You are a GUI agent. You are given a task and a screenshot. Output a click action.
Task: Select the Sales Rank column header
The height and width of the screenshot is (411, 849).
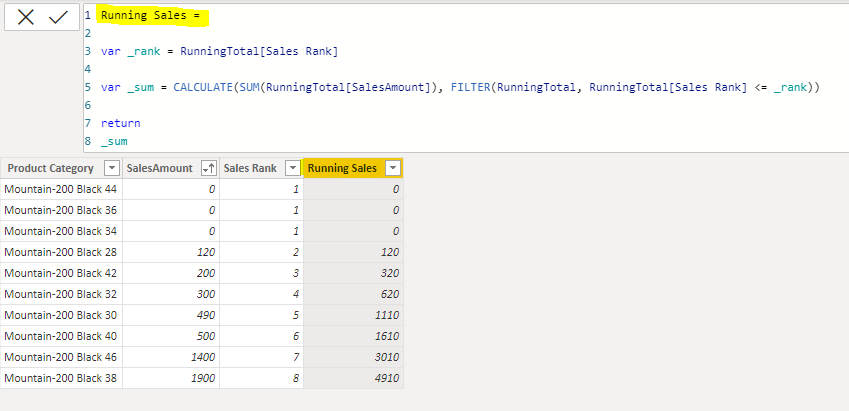262,168
